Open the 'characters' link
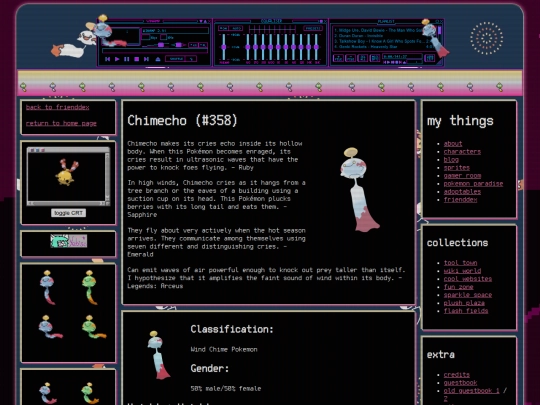The height and width of the screenshot is (405, 540). click(x=462, y=152)
